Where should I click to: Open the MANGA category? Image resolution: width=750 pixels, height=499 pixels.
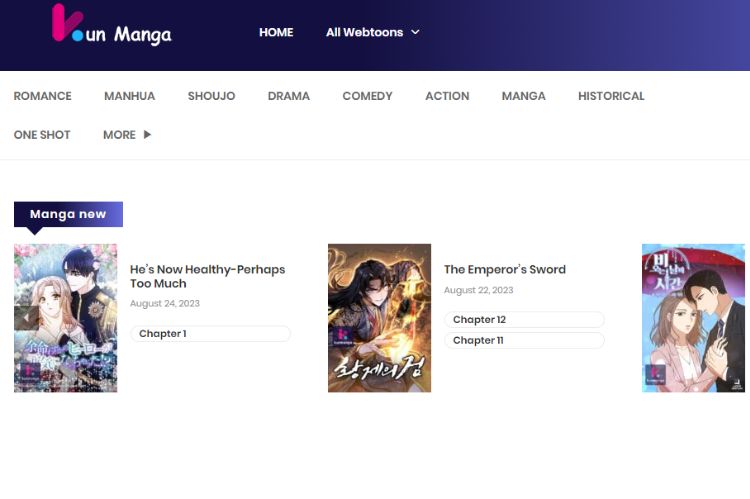pyautogui.click(x=524, y=96)
